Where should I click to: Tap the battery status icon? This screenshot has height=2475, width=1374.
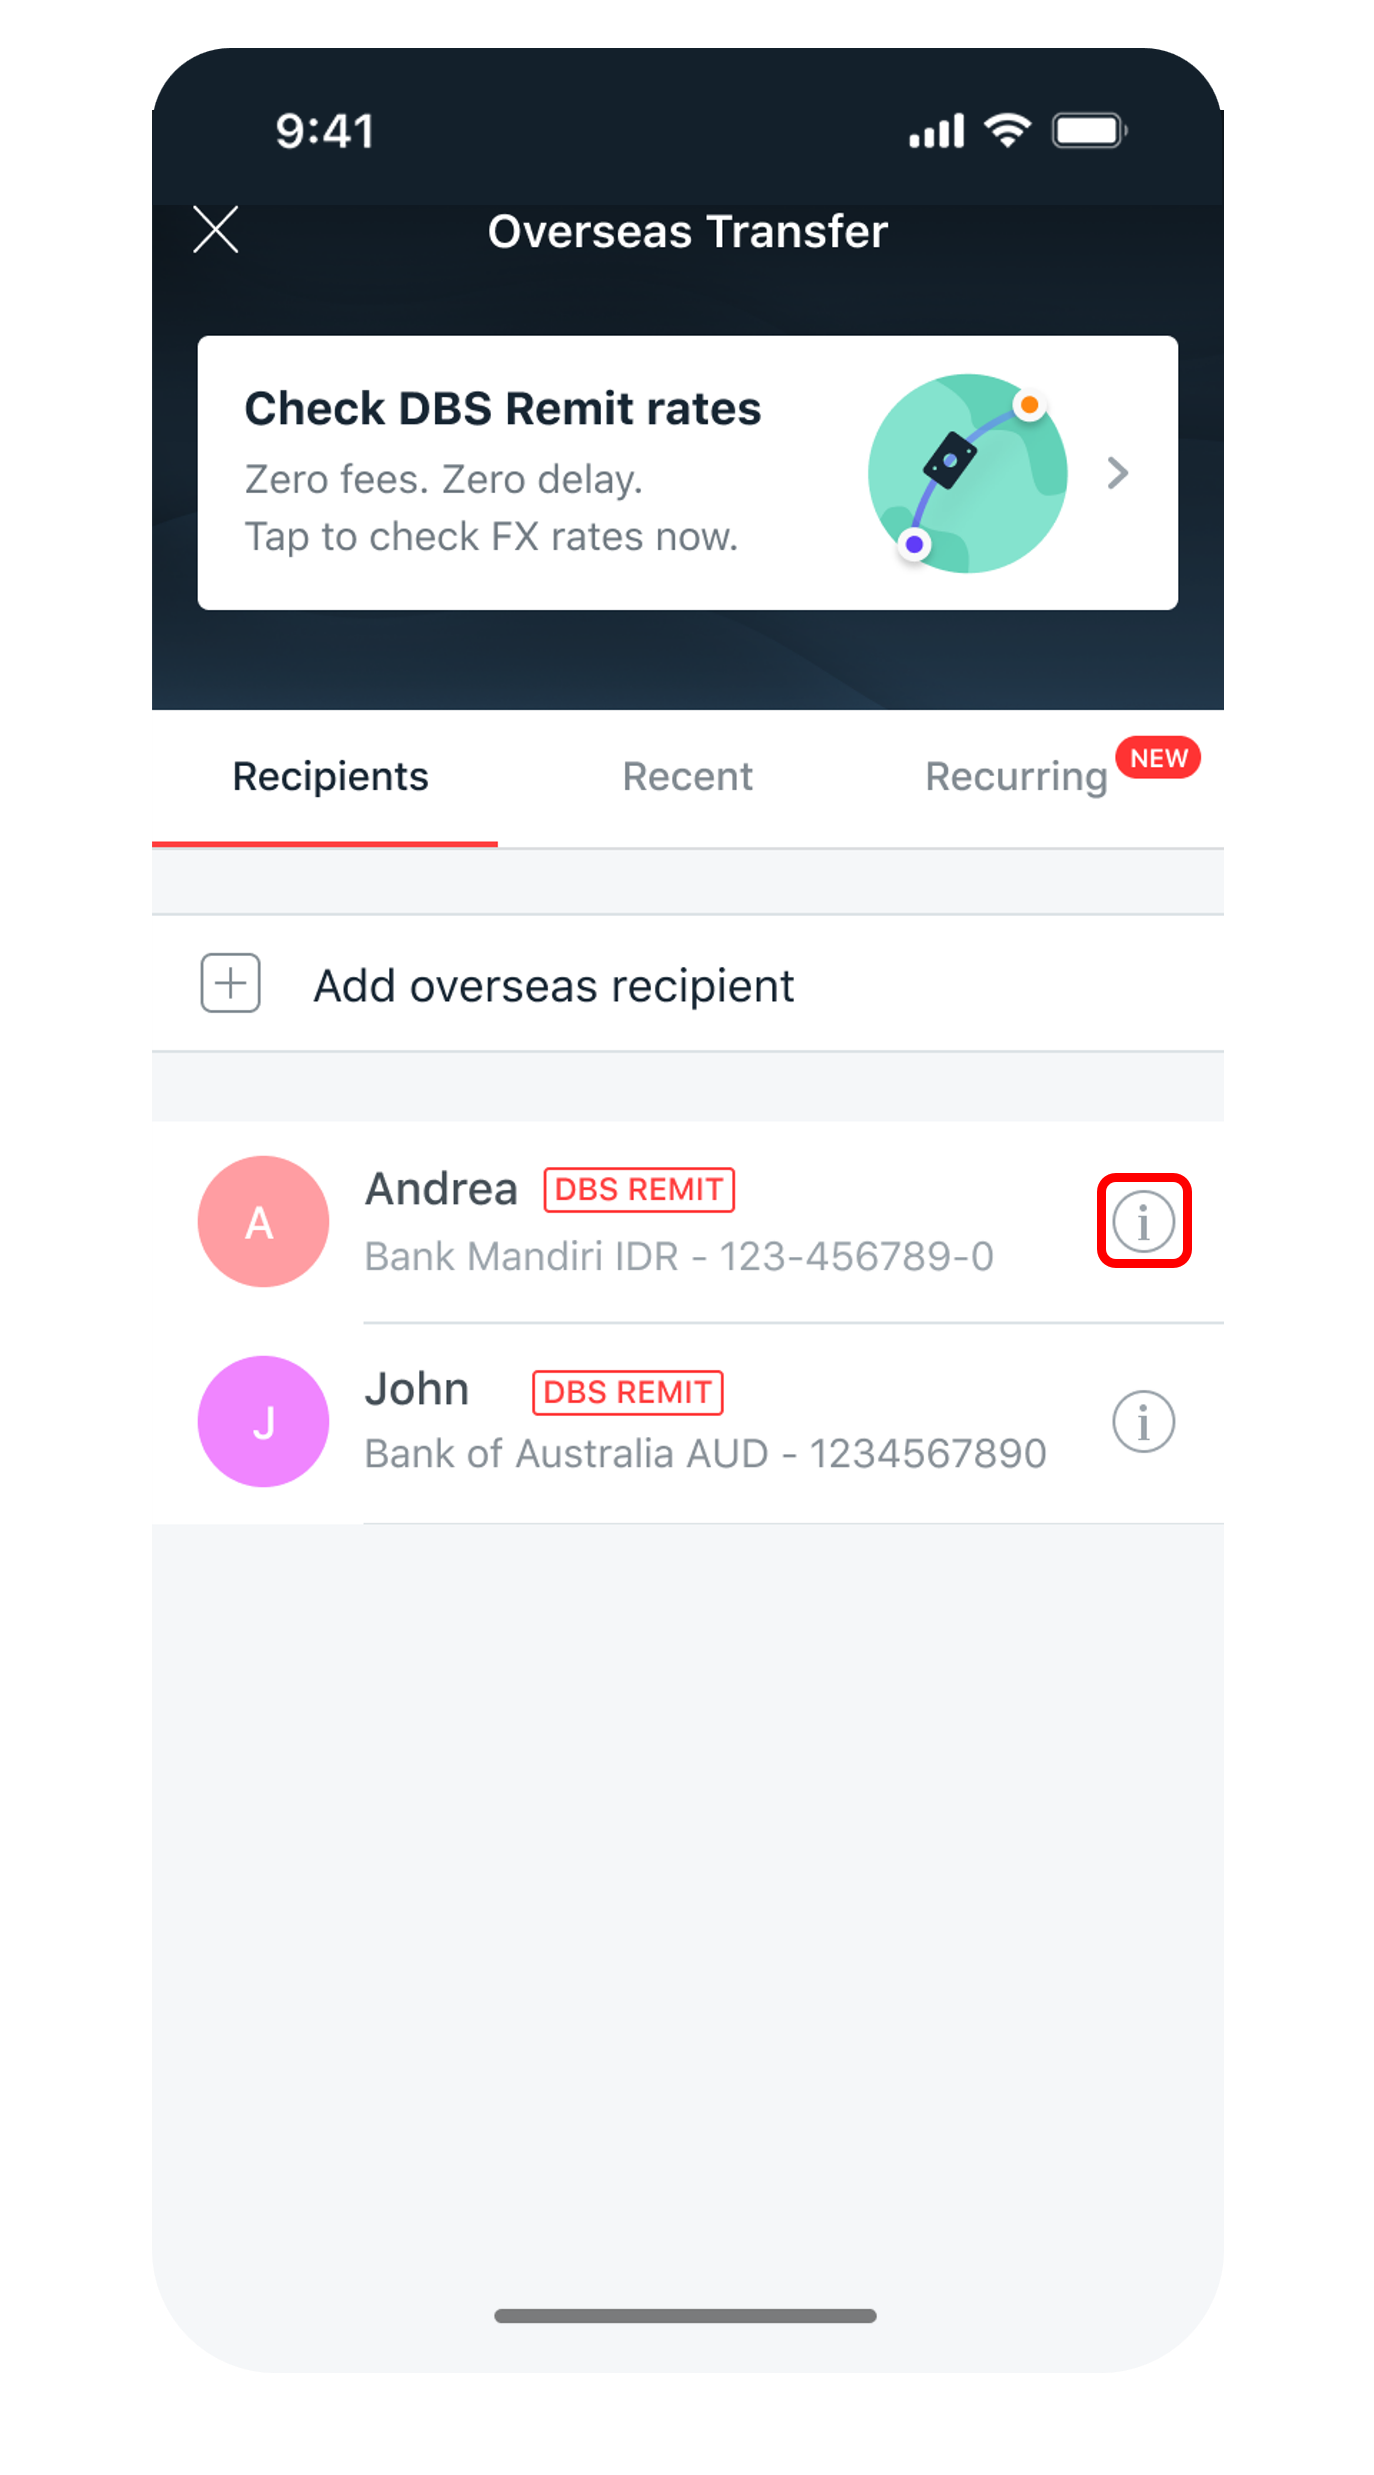click(x=1089, y=131)
